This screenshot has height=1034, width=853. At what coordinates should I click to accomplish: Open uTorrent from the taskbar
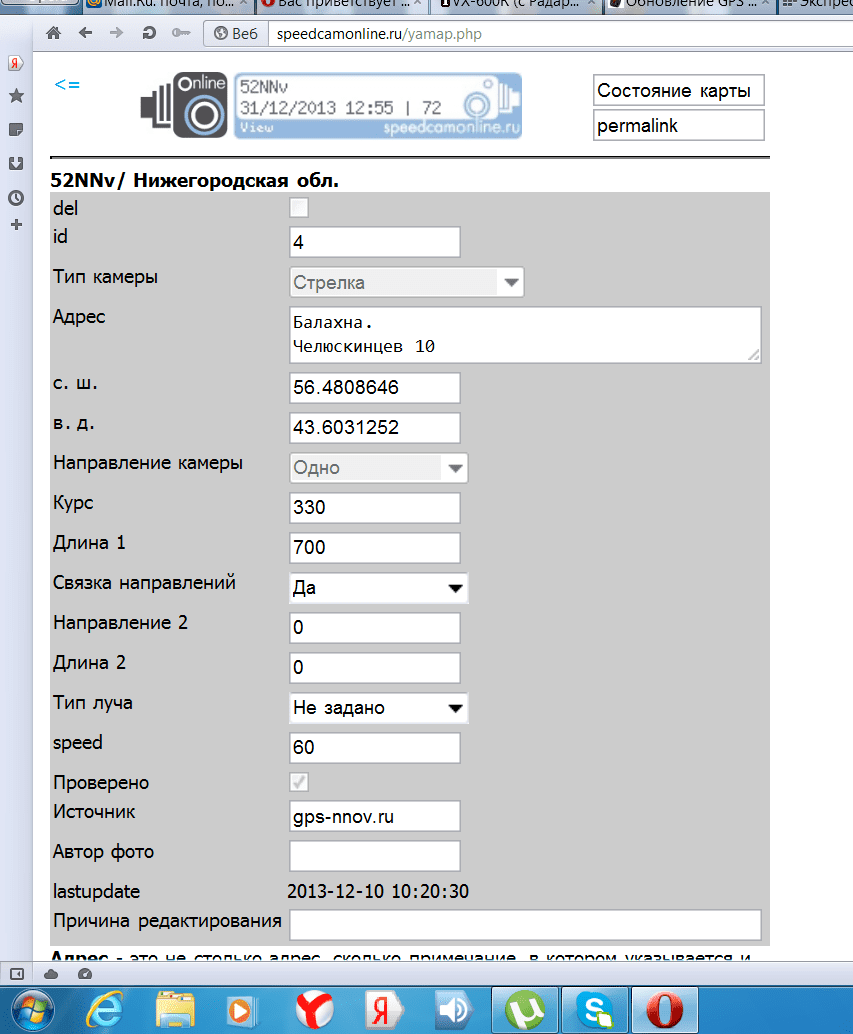point(525,1010)
